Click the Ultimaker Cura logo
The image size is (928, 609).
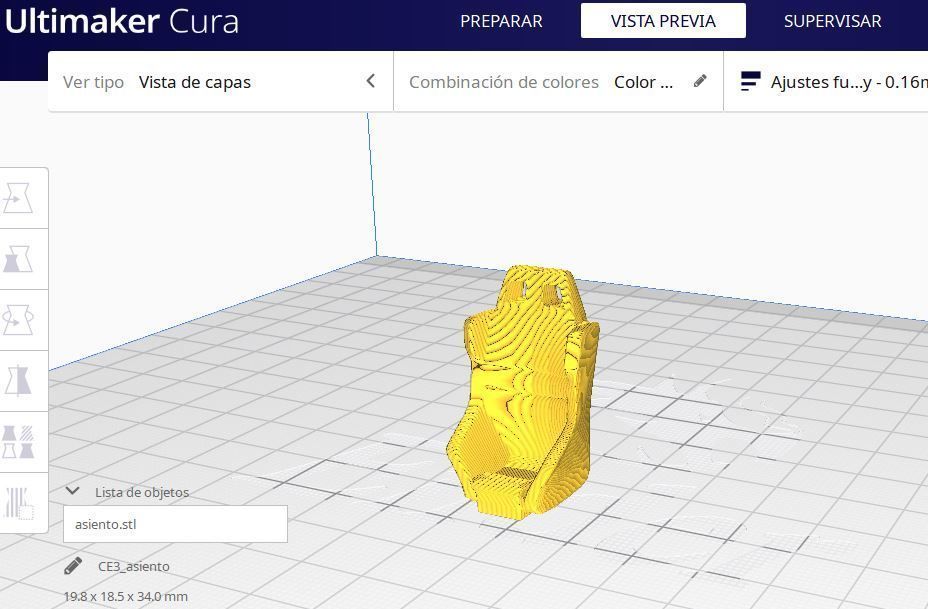[121, 21]
